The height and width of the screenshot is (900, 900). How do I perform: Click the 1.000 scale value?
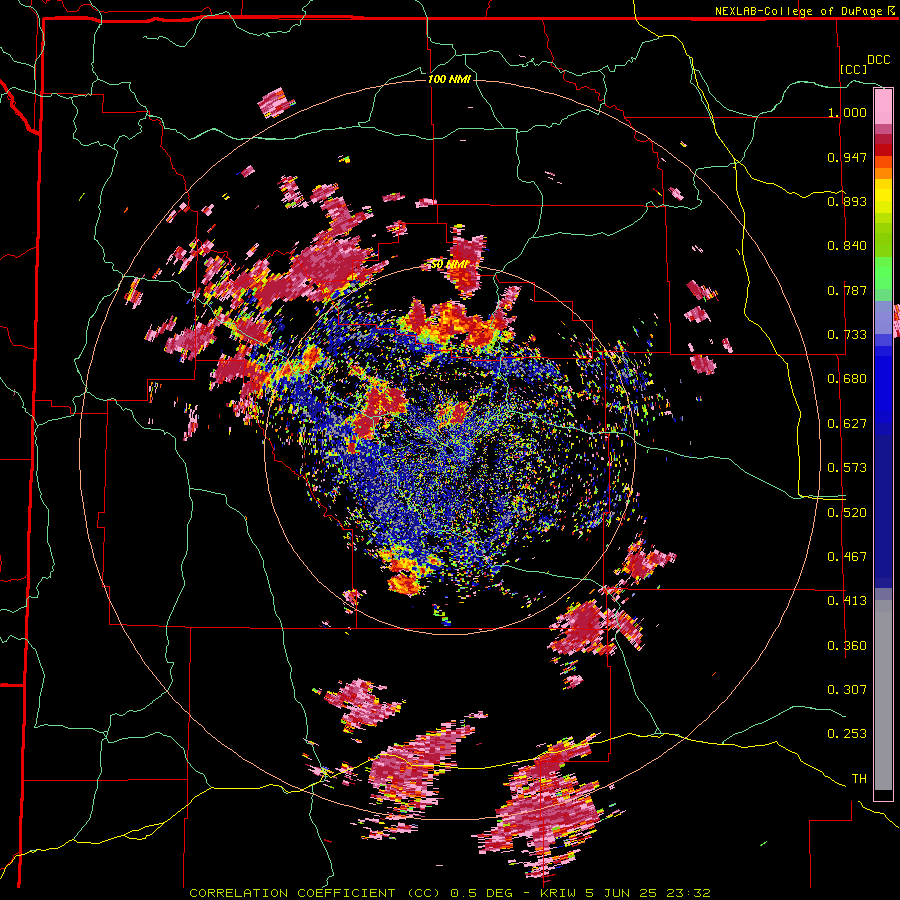tap(847, 112)
